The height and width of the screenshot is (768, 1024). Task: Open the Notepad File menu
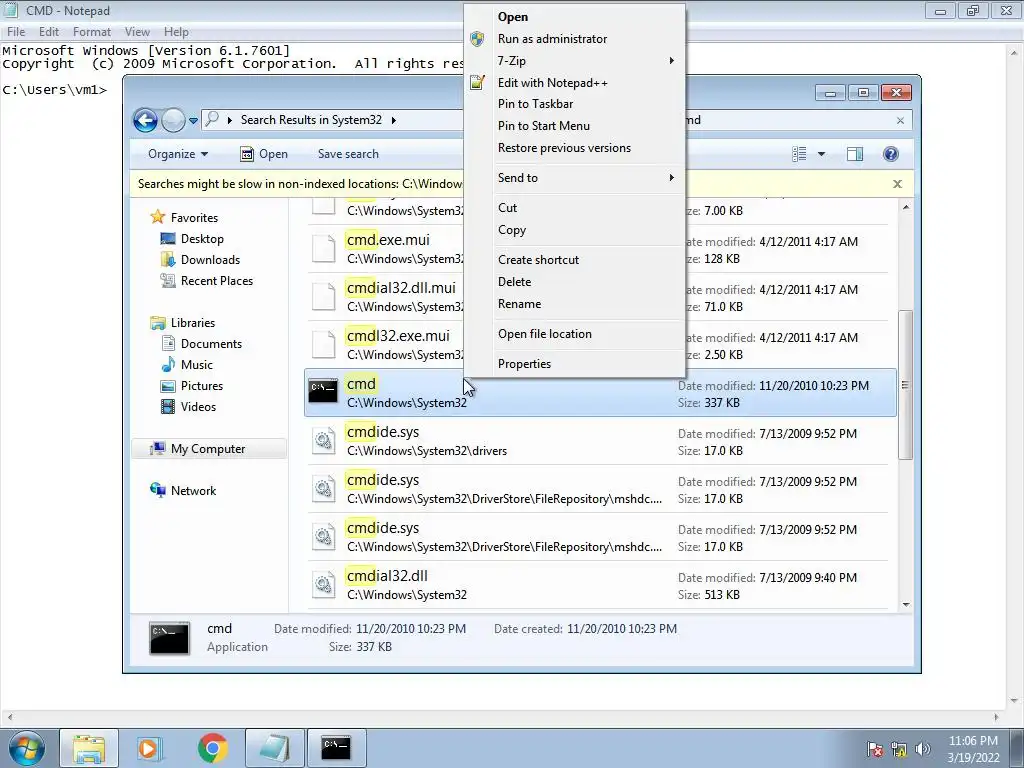[x=16, y=32]
